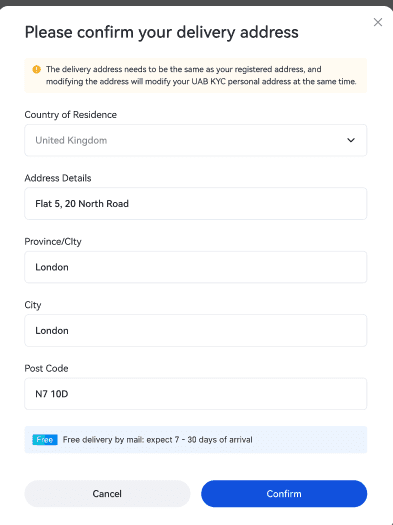393x525 pixels.
Task: Click the Country of Residence label
Action: click(x=71, y=115)
